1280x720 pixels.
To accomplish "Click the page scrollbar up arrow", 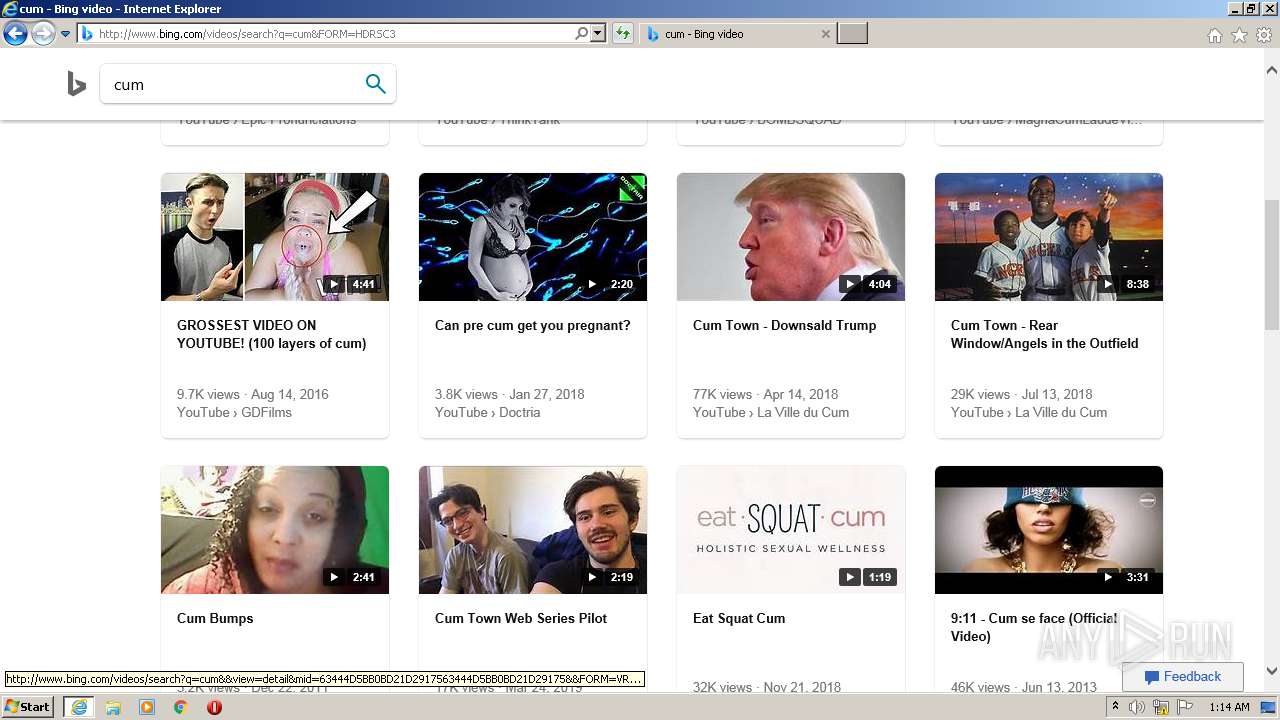I will [1272, 70].
